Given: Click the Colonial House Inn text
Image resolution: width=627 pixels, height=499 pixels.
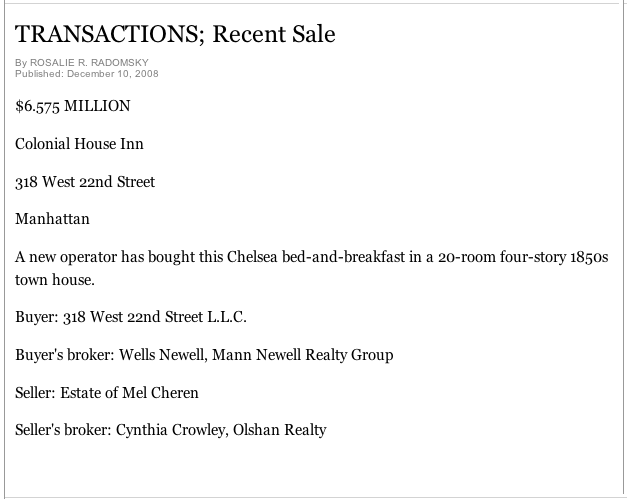Looking at the screenshot, I should pos(79,144).
